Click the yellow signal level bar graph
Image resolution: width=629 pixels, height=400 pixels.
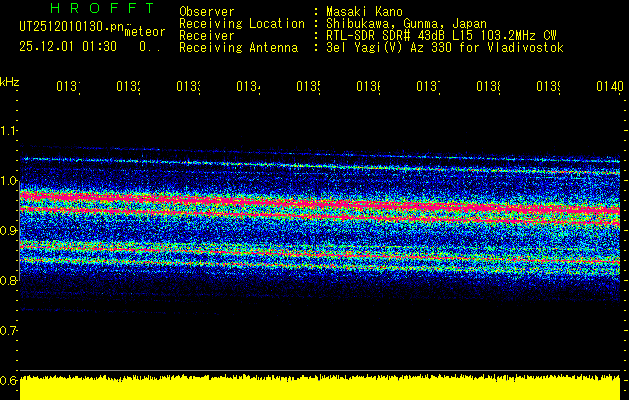320,389
